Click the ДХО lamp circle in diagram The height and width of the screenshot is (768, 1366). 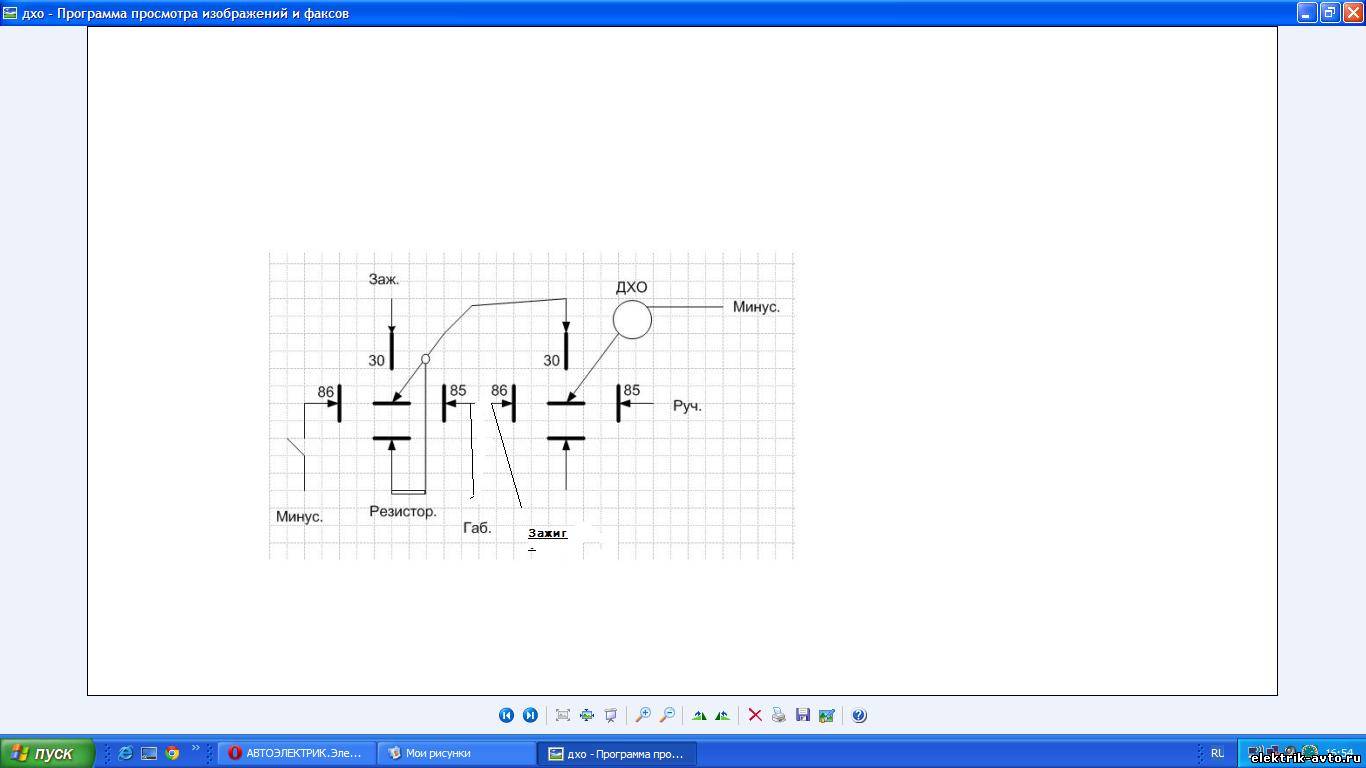[632, 320]
